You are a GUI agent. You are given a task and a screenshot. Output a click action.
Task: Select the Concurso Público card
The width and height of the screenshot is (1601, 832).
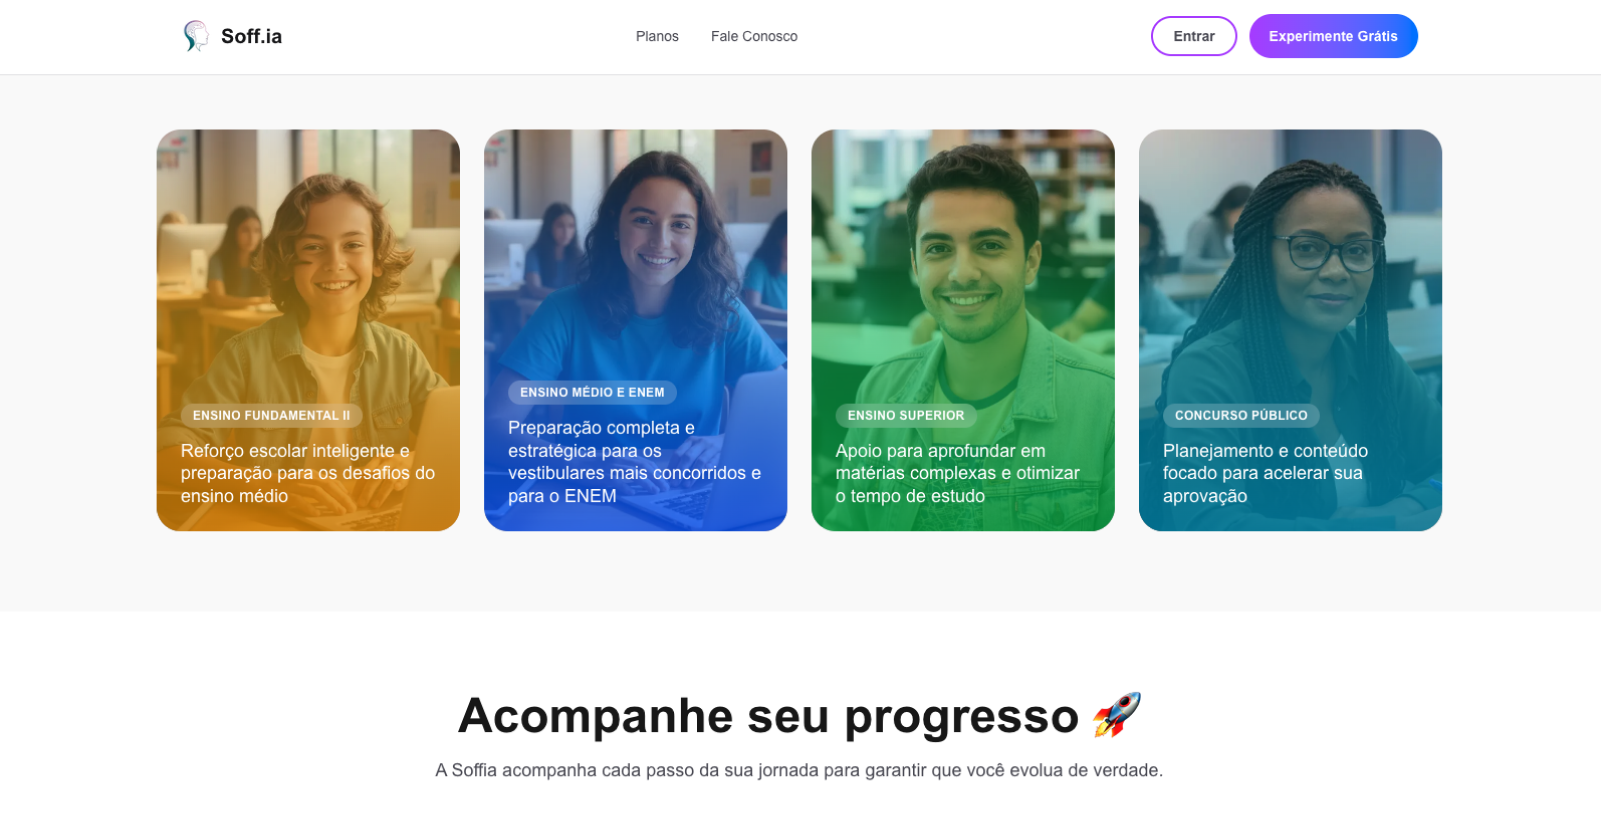click(1290, 330)
